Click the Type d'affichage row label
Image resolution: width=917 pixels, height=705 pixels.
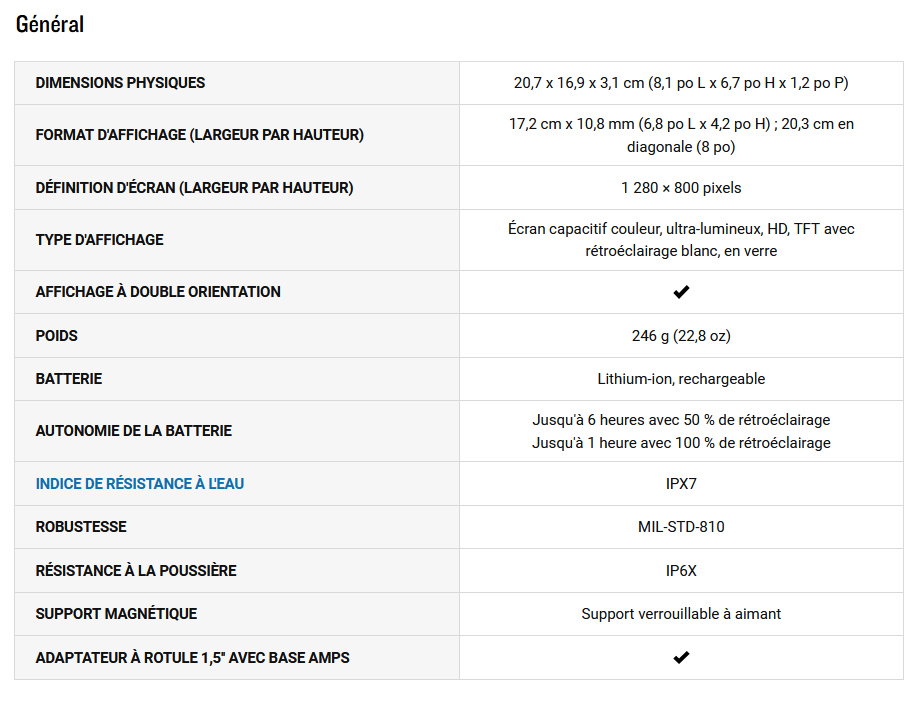click(99, 240)
